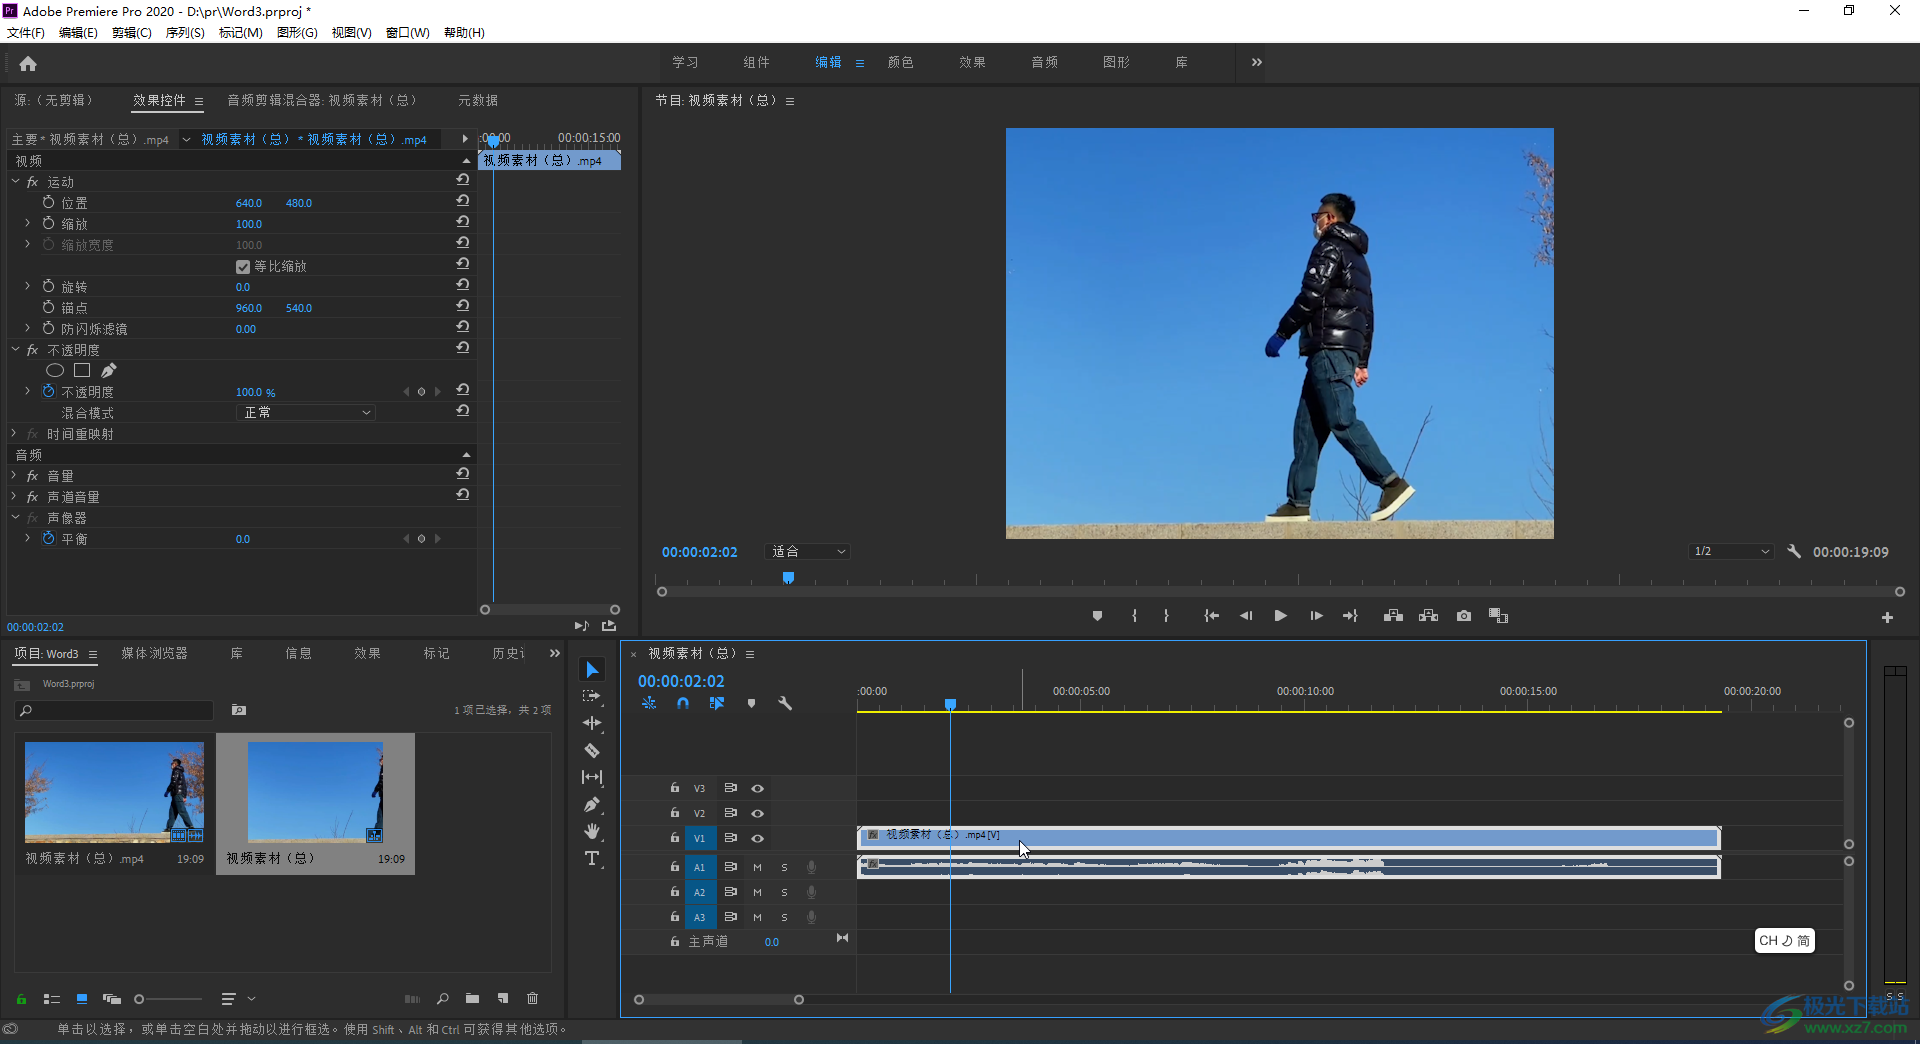Switch to Color workspace tab
This screenshot has width=1920, height=1044.
(900, 62)
